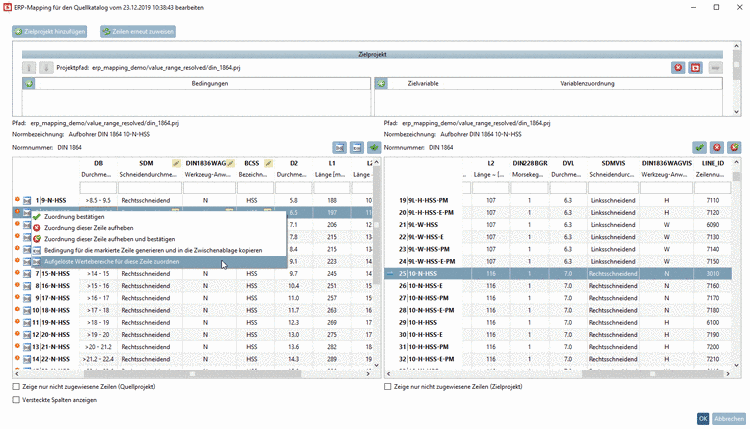750x429 pixels.
Task: Click the green add icon beside Zielvariable
Action: click(x=380, y=84)
